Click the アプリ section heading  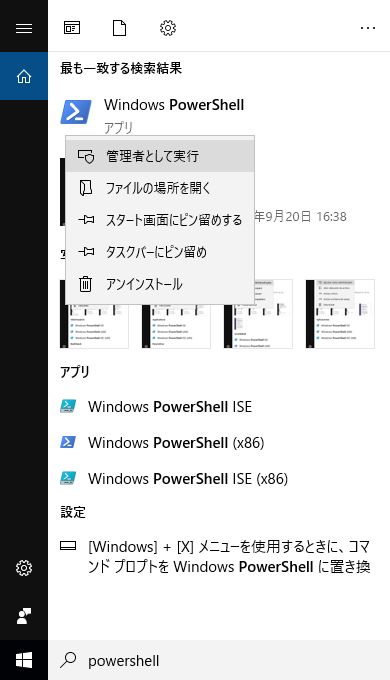click(x=75, y=372)
